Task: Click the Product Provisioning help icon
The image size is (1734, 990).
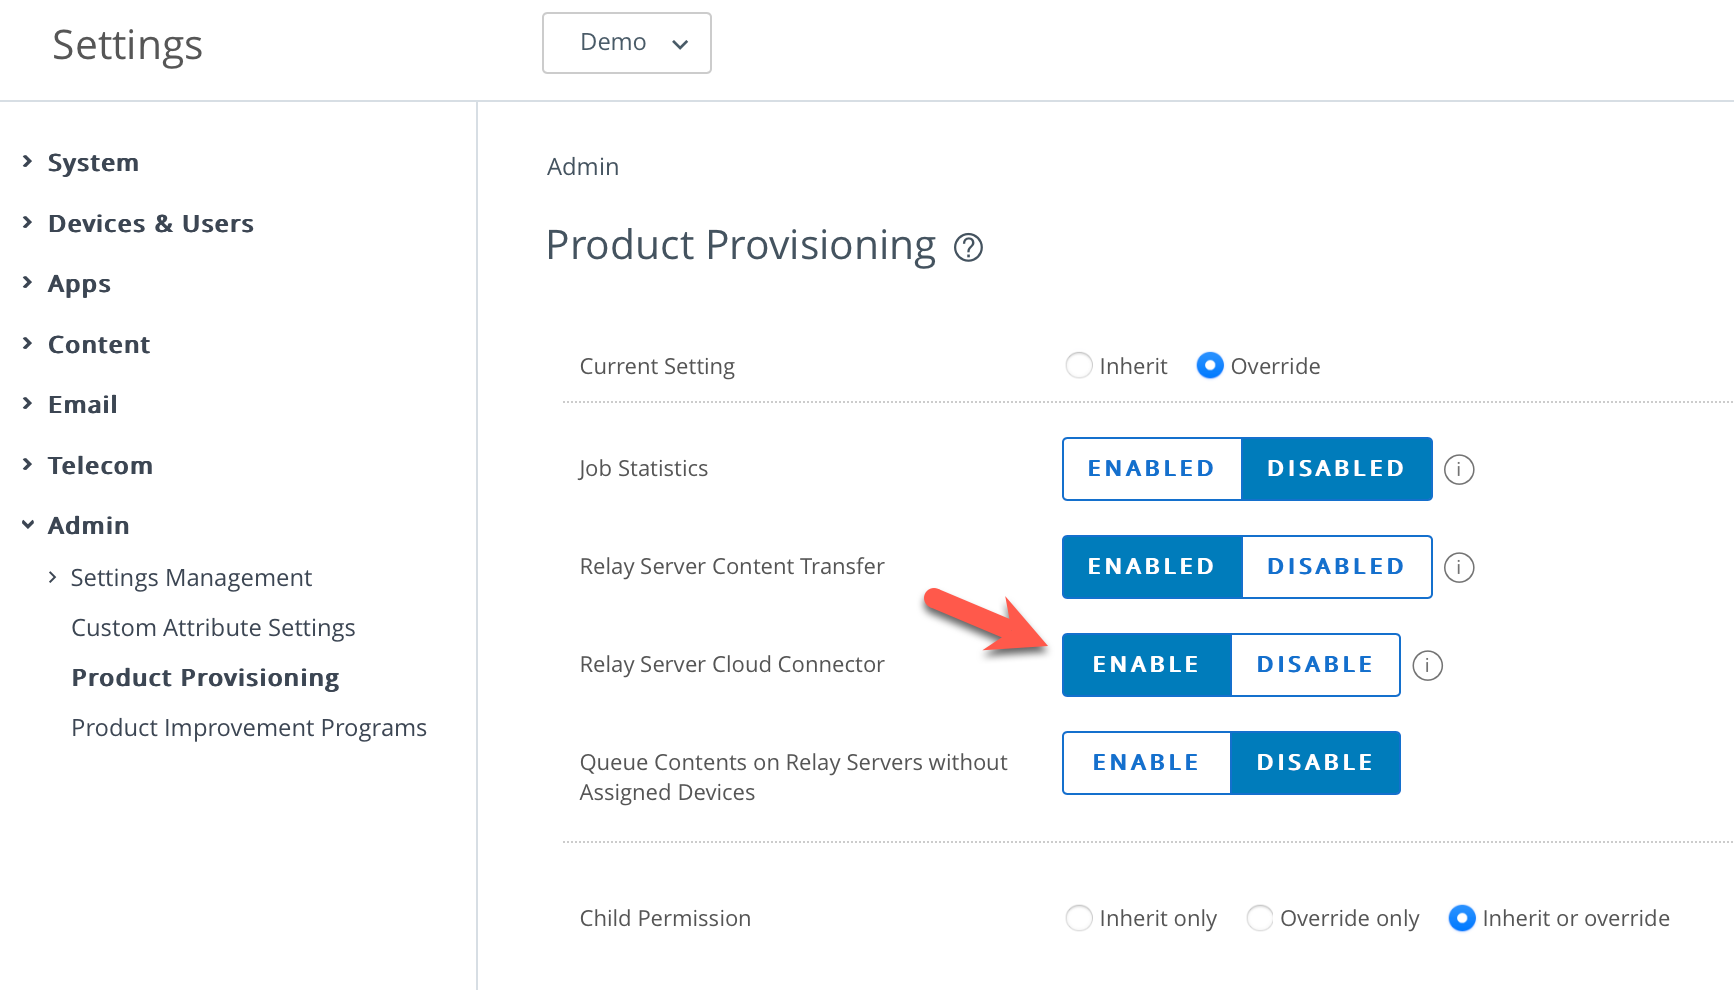Action: pyautogui.click(x=968, y=247)
